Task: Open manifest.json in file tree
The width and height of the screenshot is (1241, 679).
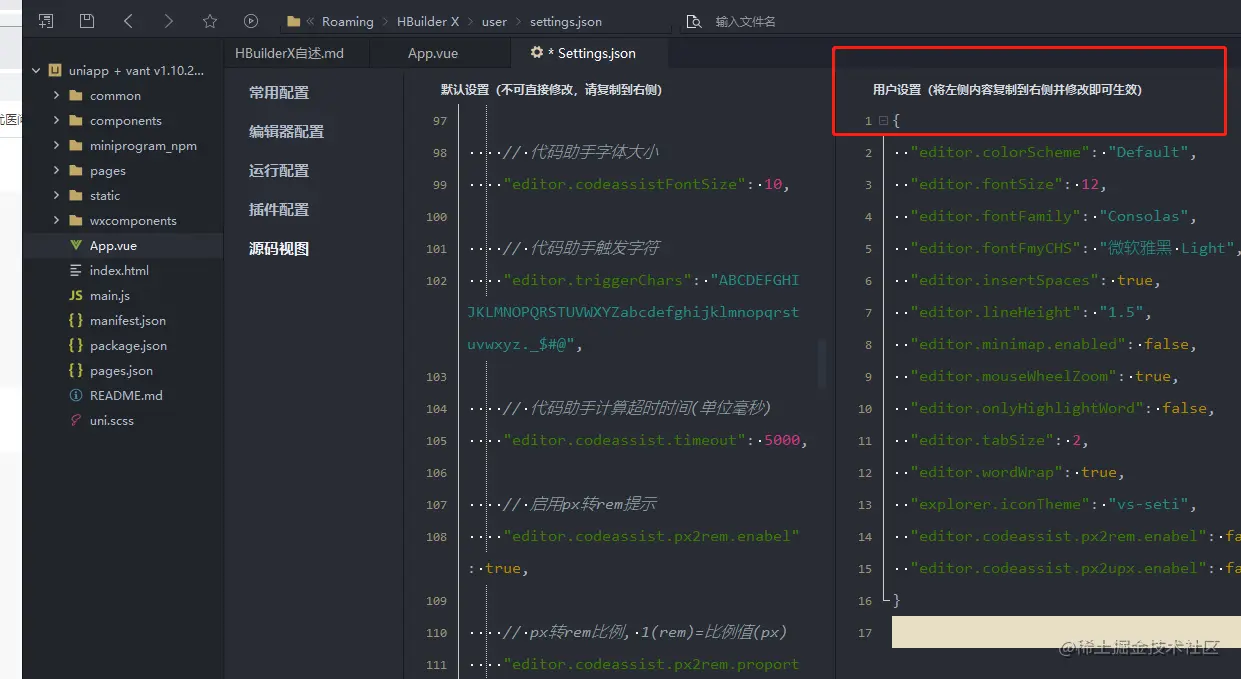Action: pos(128,321)
